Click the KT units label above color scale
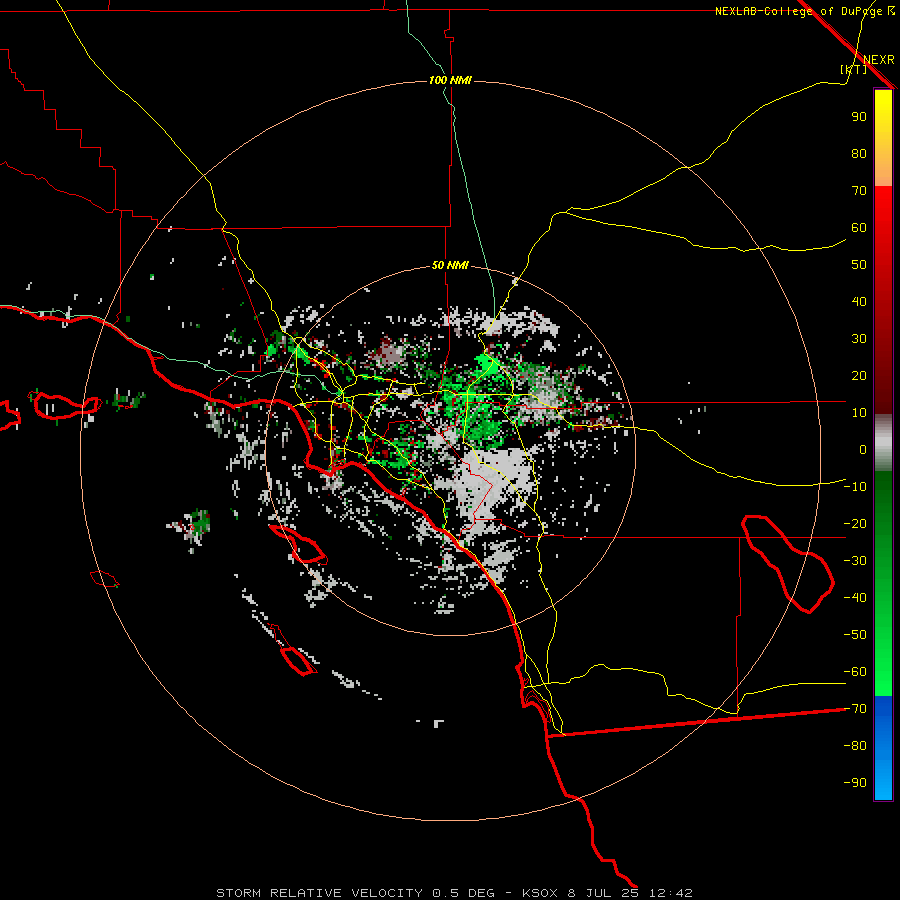 pos(853,69)
